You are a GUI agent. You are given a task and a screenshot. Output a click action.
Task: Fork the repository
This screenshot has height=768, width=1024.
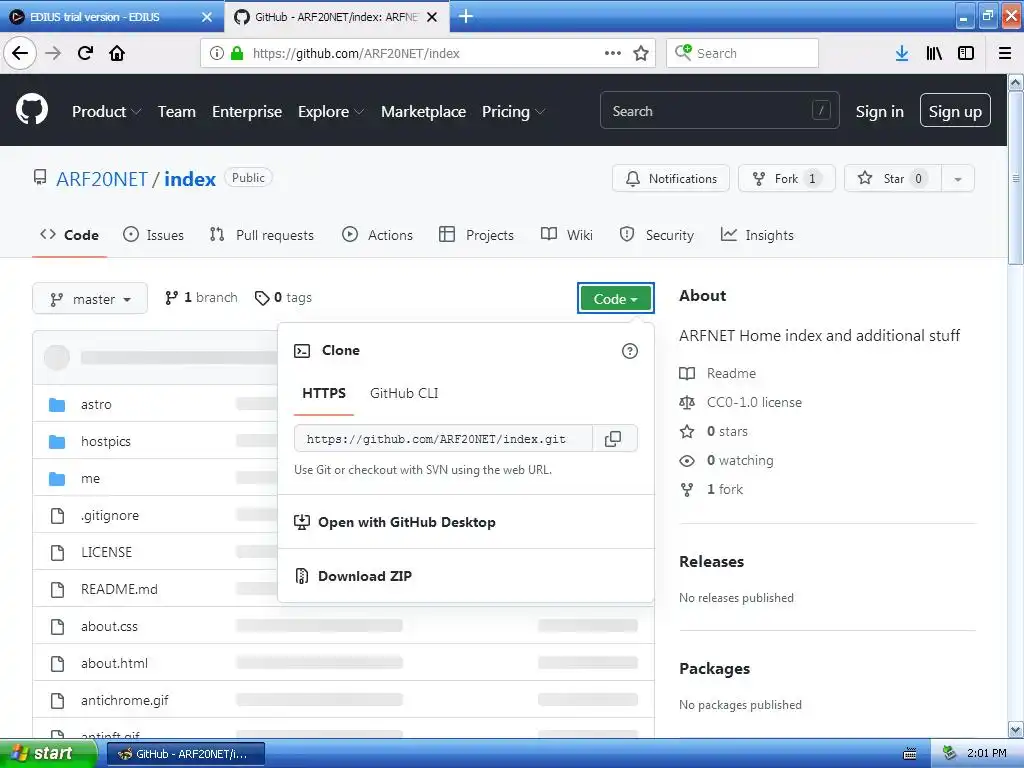point(786,178)
